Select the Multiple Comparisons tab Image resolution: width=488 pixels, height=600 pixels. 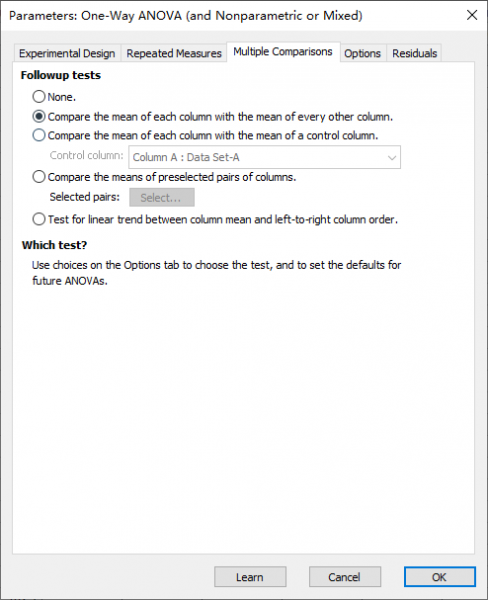[x=283, y=52]
